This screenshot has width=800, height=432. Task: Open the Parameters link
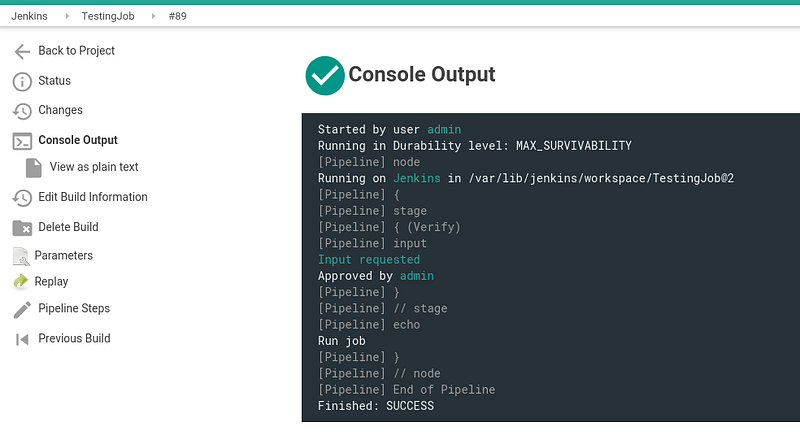(x=63, y=256)
